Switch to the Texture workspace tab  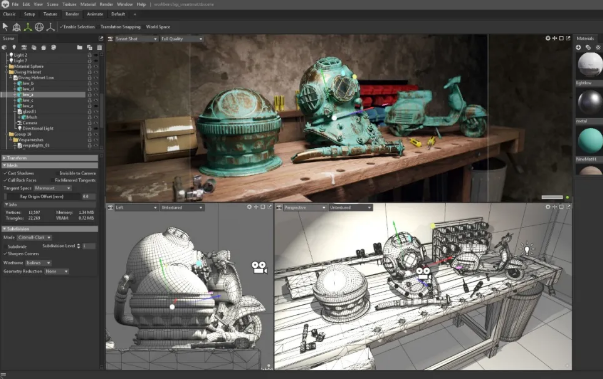click(x=50, y=14)
